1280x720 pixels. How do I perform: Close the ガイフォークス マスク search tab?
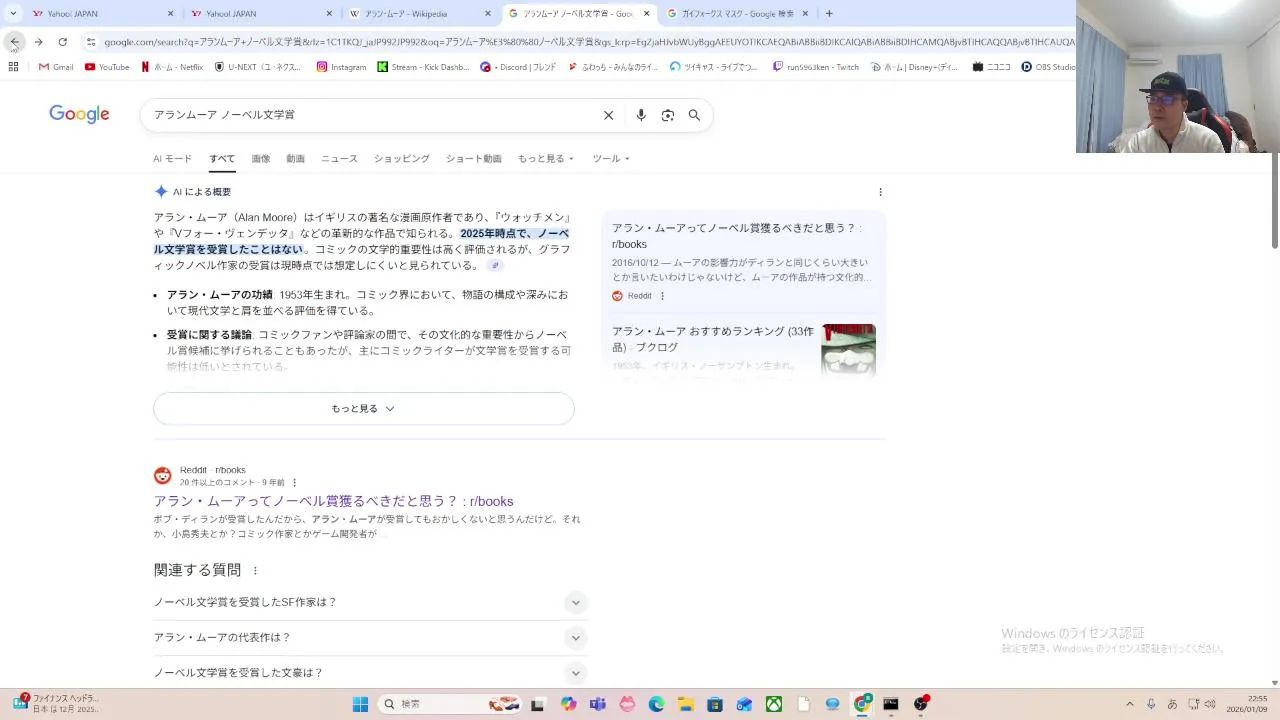[805, 14]
